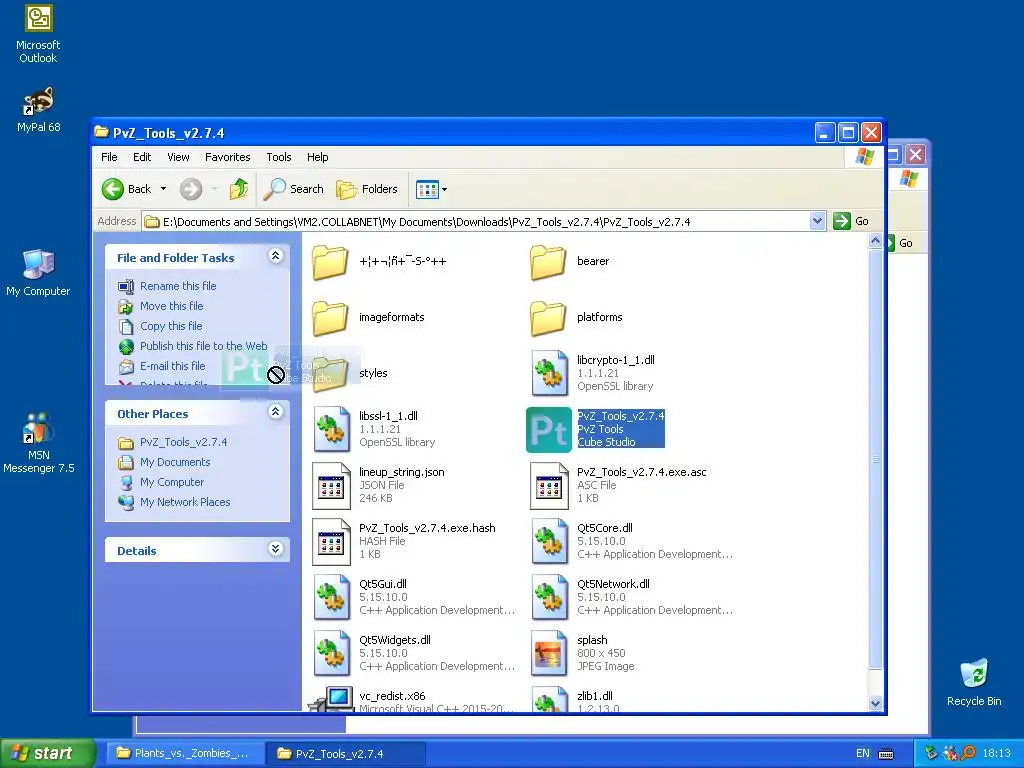Click the Up folder toolbar icon
This screenshot has height=768, width=1024.
pyautogui.click(x=239, y=189)
